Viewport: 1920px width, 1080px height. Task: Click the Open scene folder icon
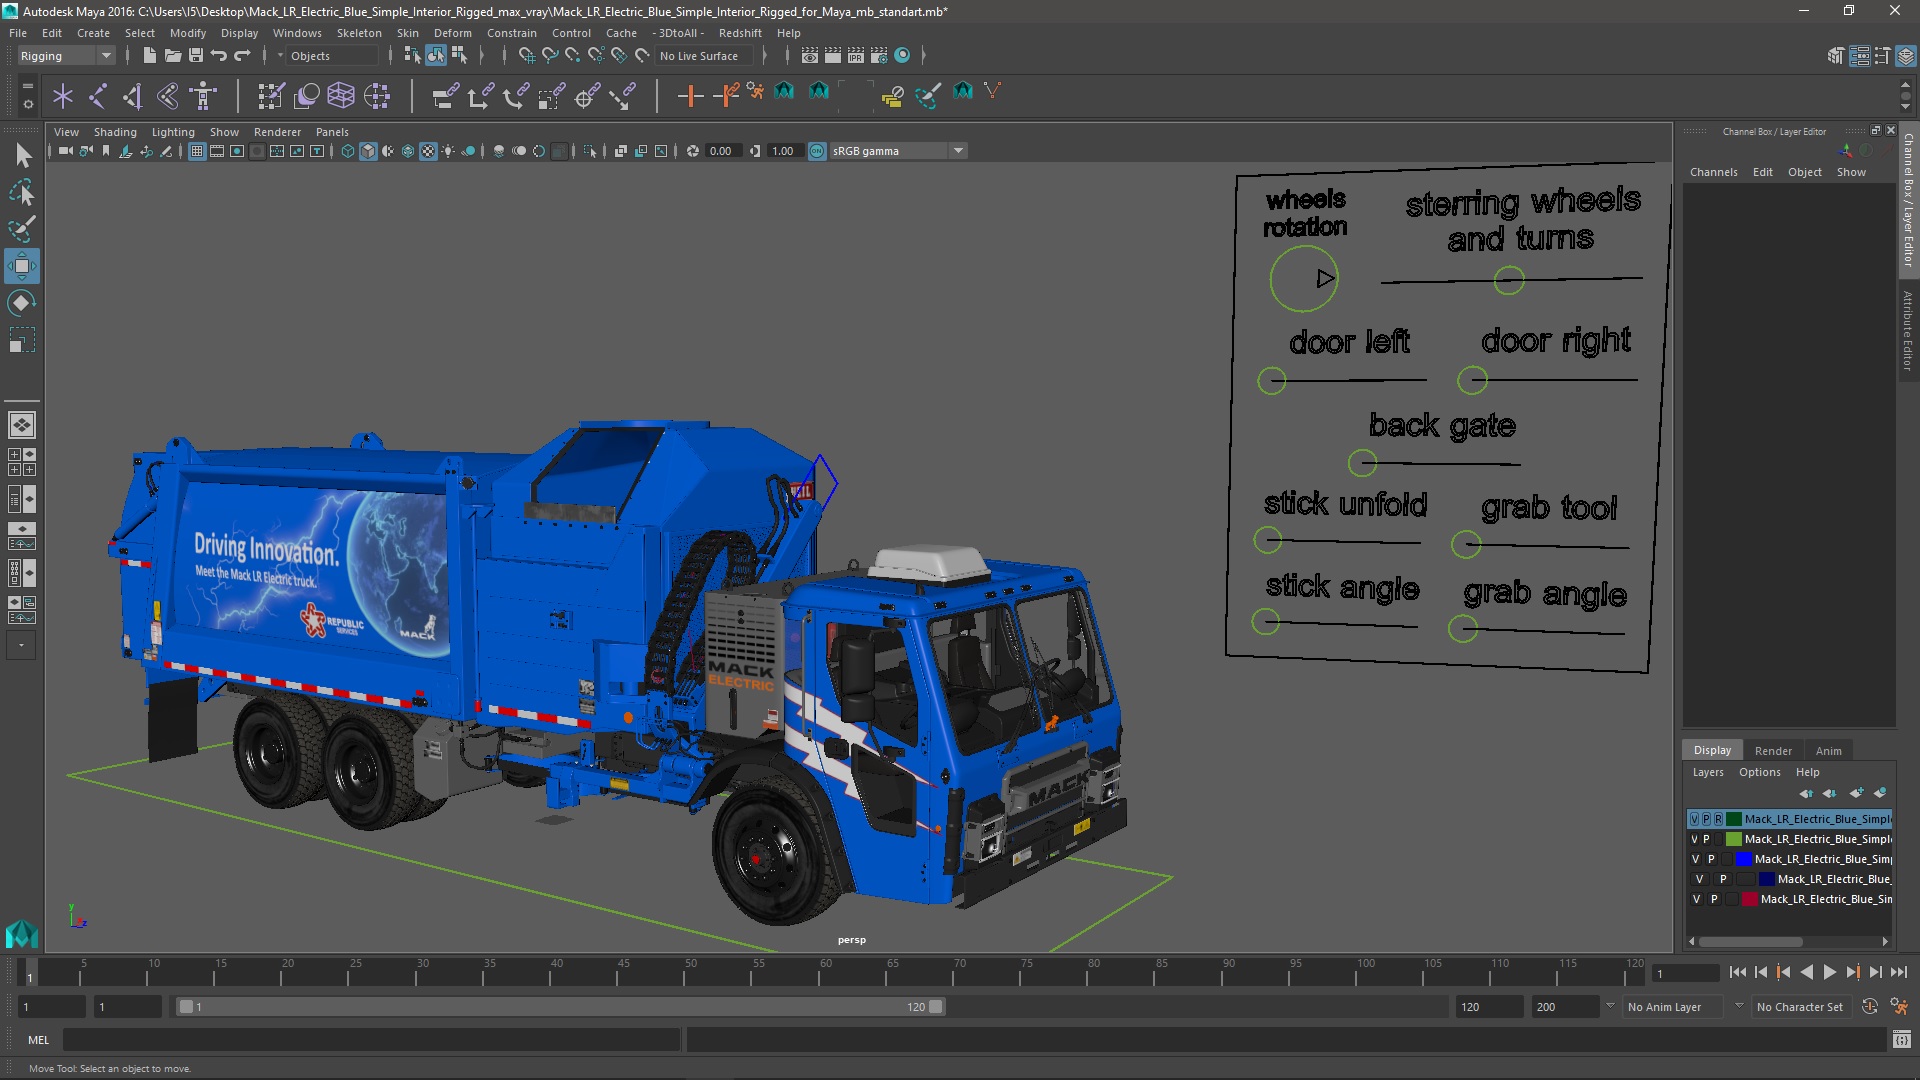point(173,56)
